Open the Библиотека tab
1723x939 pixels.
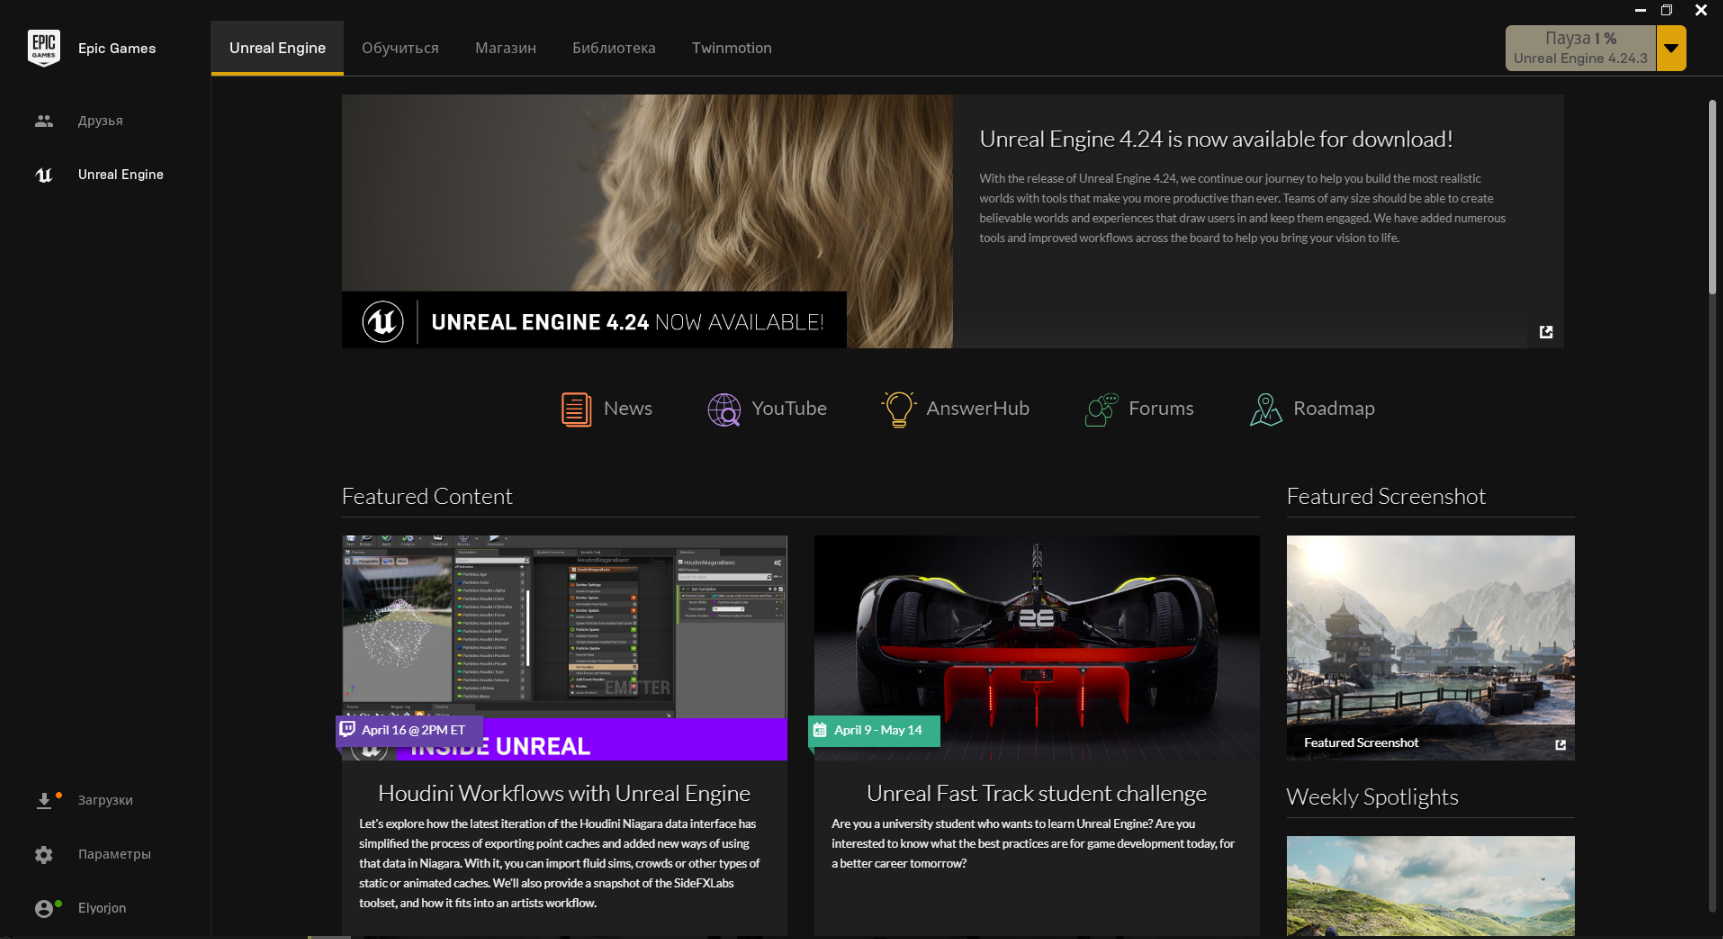pos(614,48)
